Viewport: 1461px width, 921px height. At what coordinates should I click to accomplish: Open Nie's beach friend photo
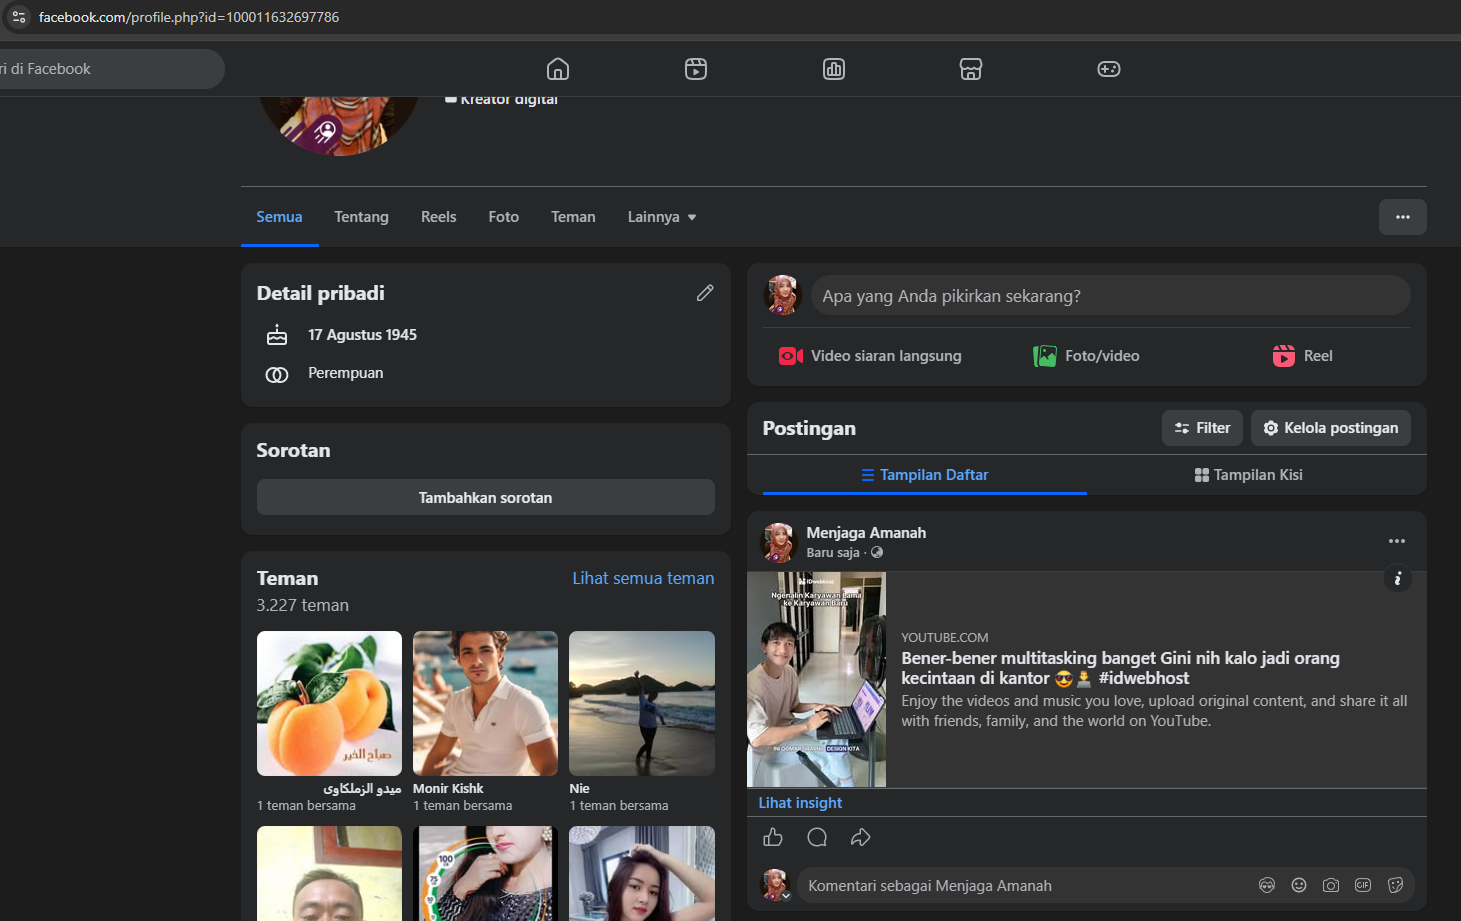(642, 703)
